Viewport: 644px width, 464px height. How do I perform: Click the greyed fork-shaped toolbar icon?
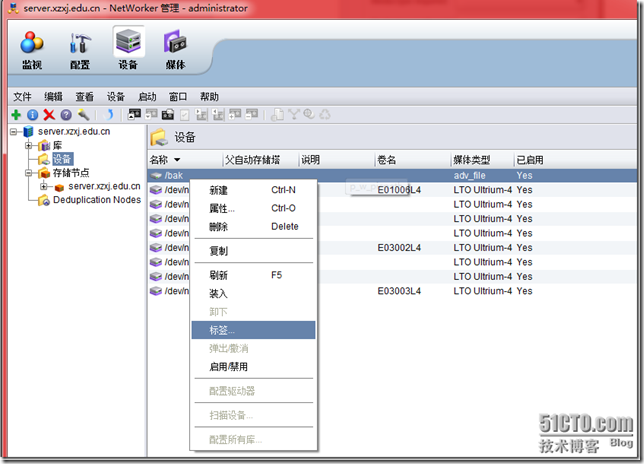pos(293,114)
